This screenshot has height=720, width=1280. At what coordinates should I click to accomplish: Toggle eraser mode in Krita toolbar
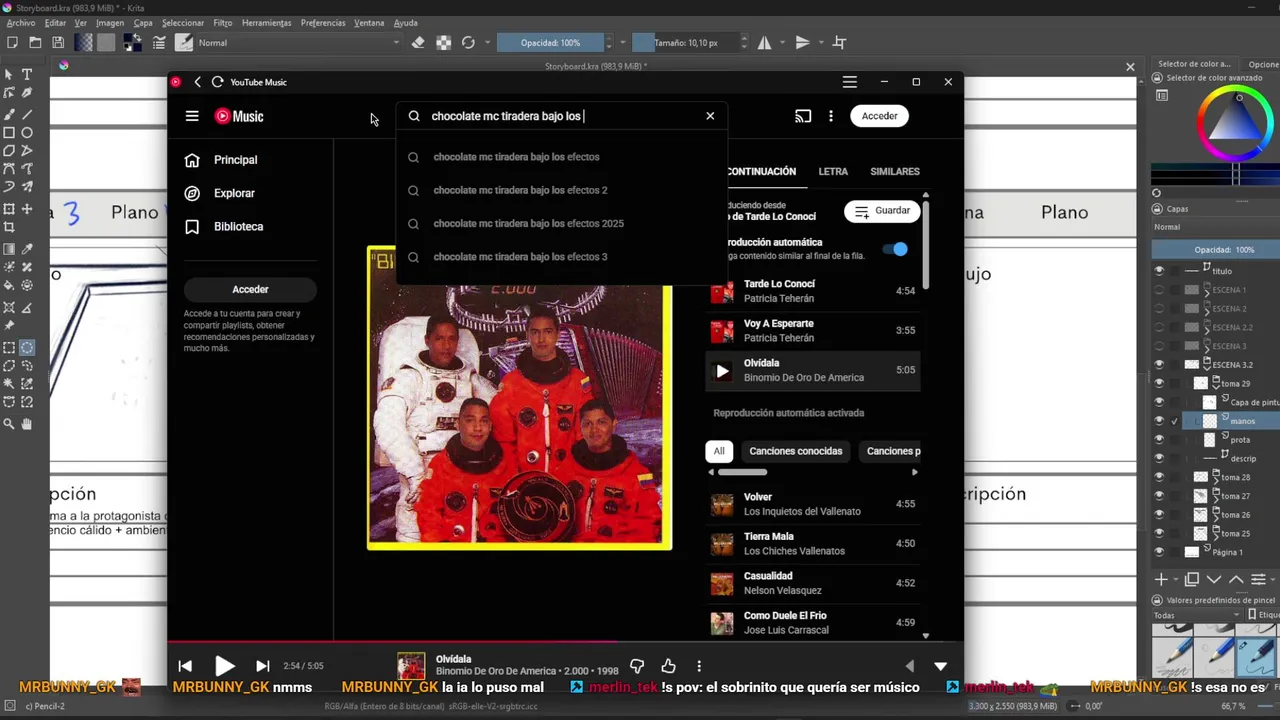418,42
